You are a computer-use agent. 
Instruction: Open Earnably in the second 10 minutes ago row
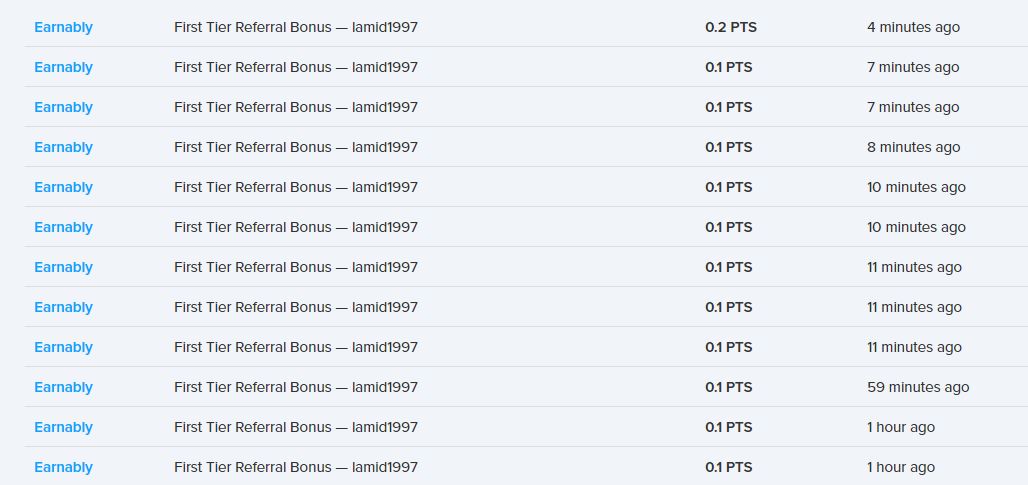pyautogui.click(x=63, y=227)
